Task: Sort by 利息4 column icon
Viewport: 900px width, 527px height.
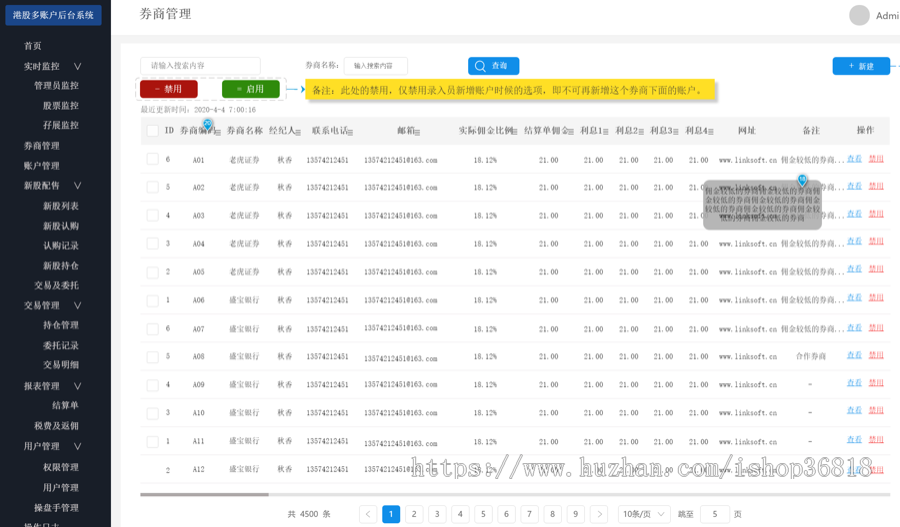Action: [x=711, y=133]
